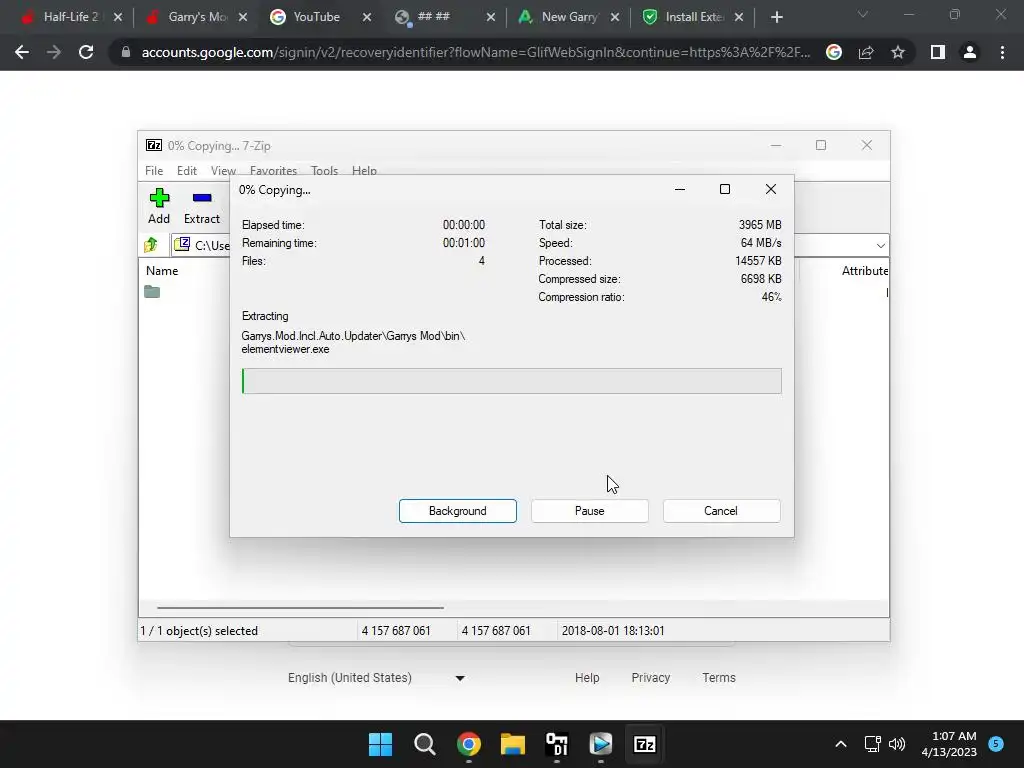Open the Privacy link on Google page
The image size is (1024, 768).
click(650, 678)
